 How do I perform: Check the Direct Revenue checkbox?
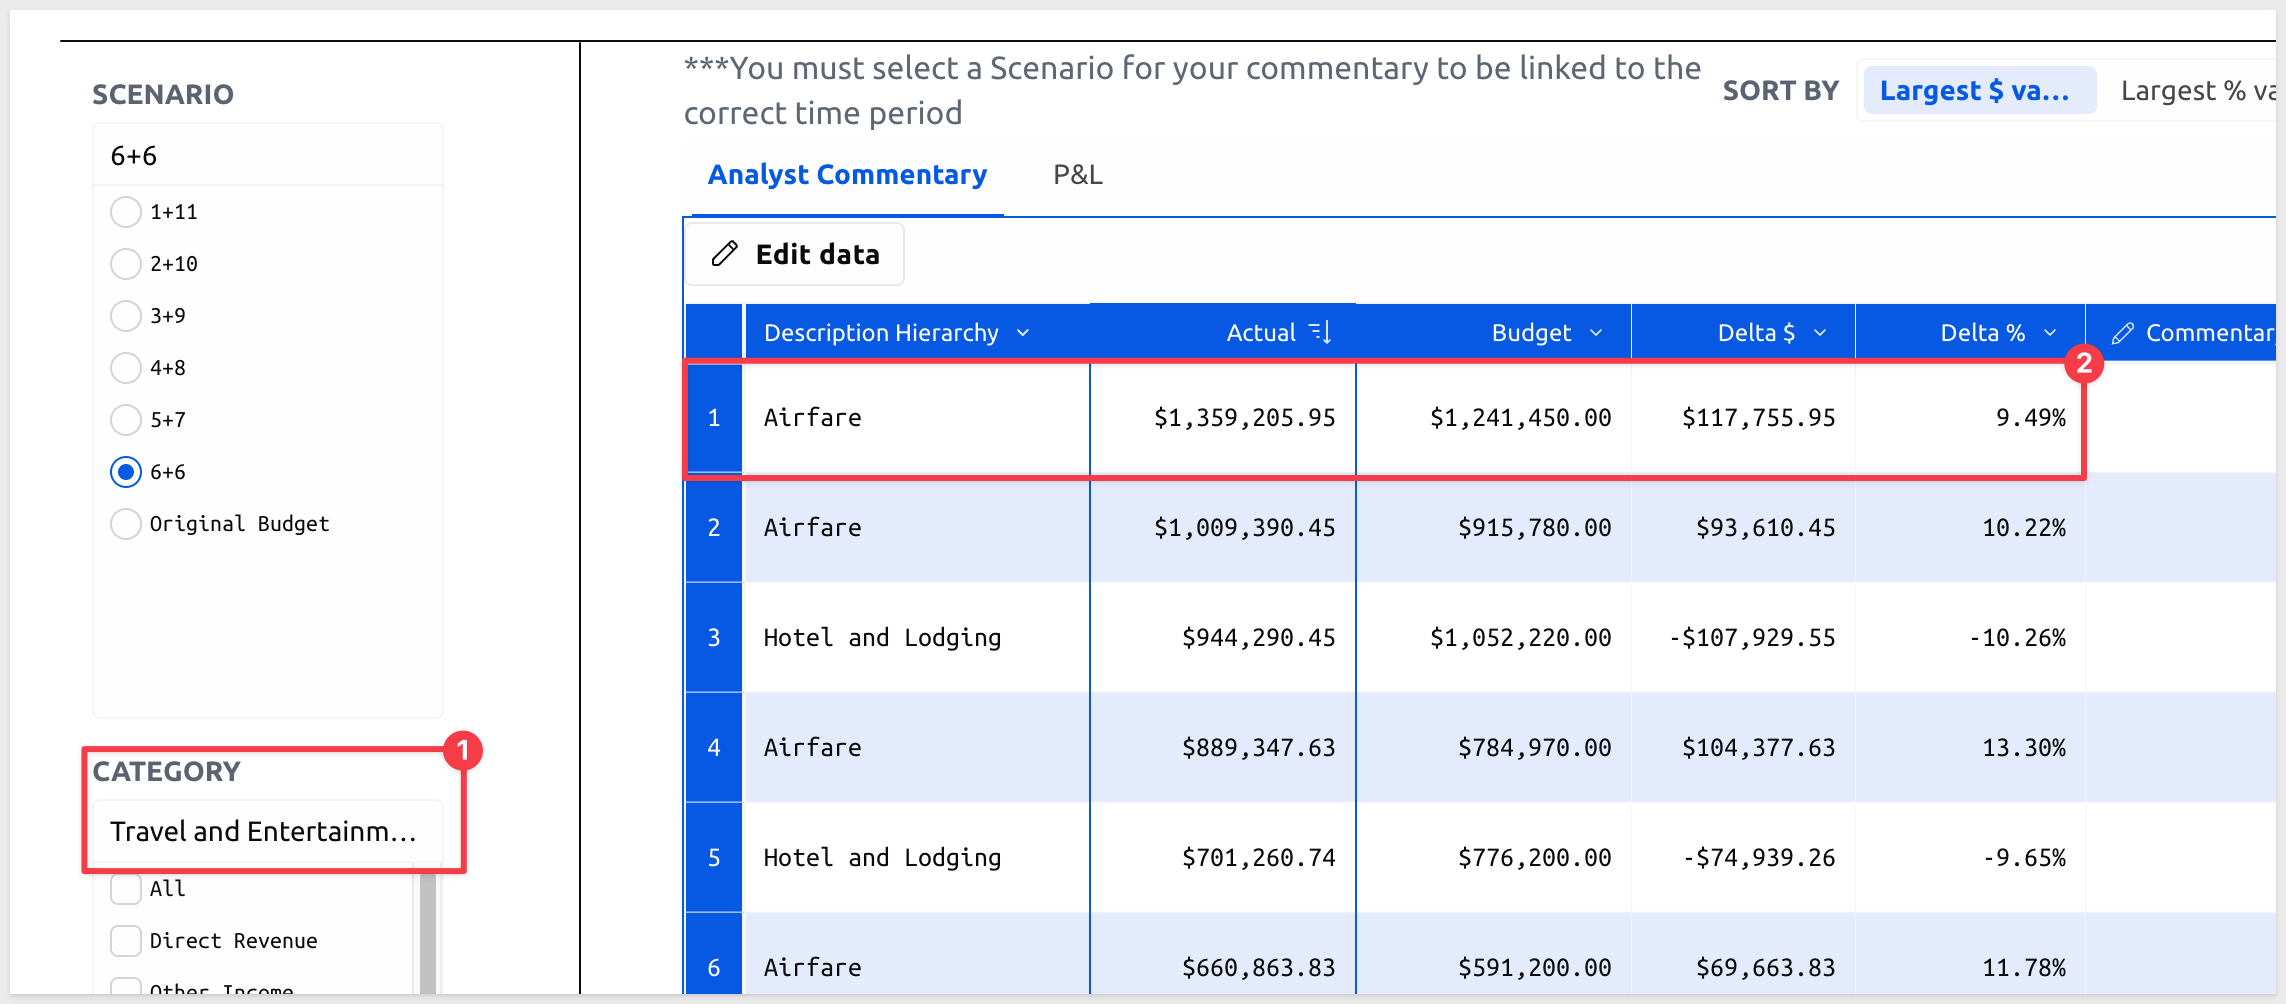[126, 940]
